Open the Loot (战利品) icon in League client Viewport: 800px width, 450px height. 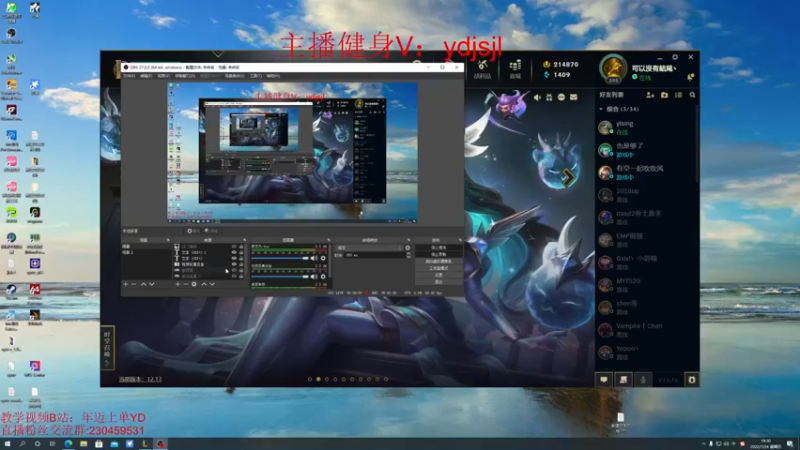point(482,69)
